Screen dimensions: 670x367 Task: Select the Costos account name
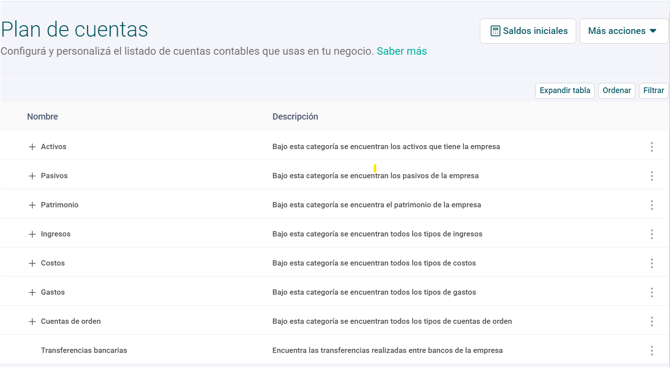[x=53, y=263]
